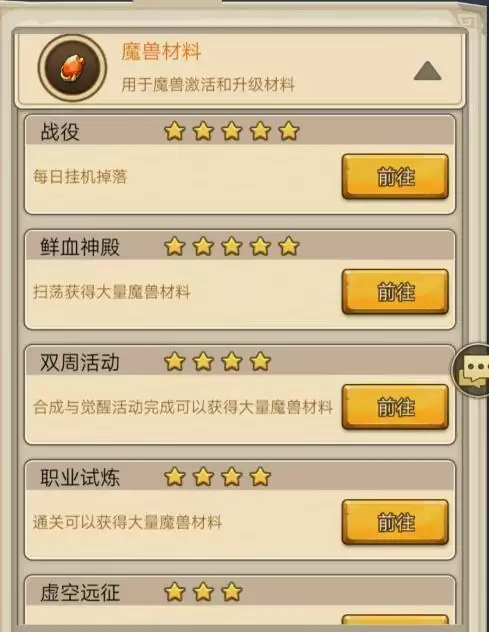
Task: Click the partially visible 前往 button under 虚空远征
Action: click(395, 620)
